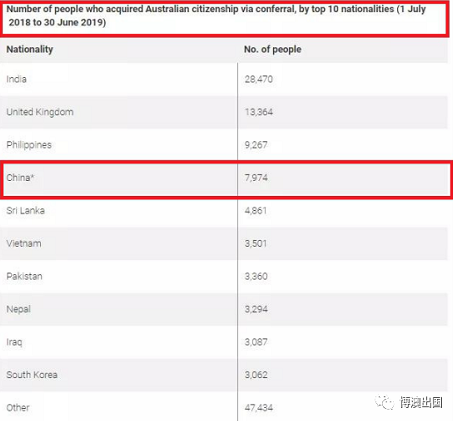
Task: Click the 3,360 value for Pakistan
Action: (256, 276)
